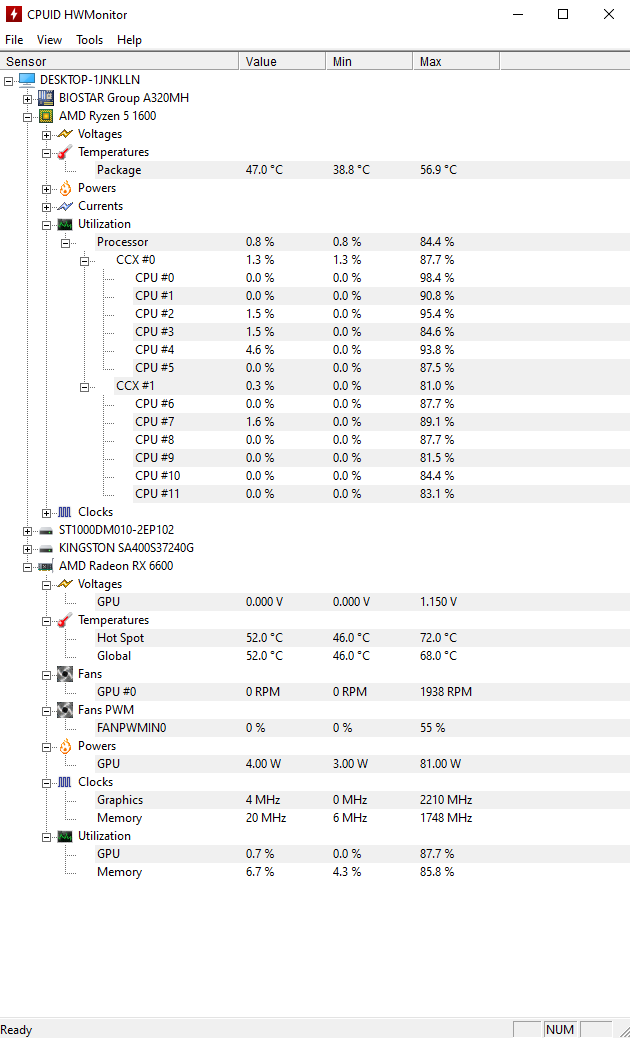Click the Value column header

[282, 62]
